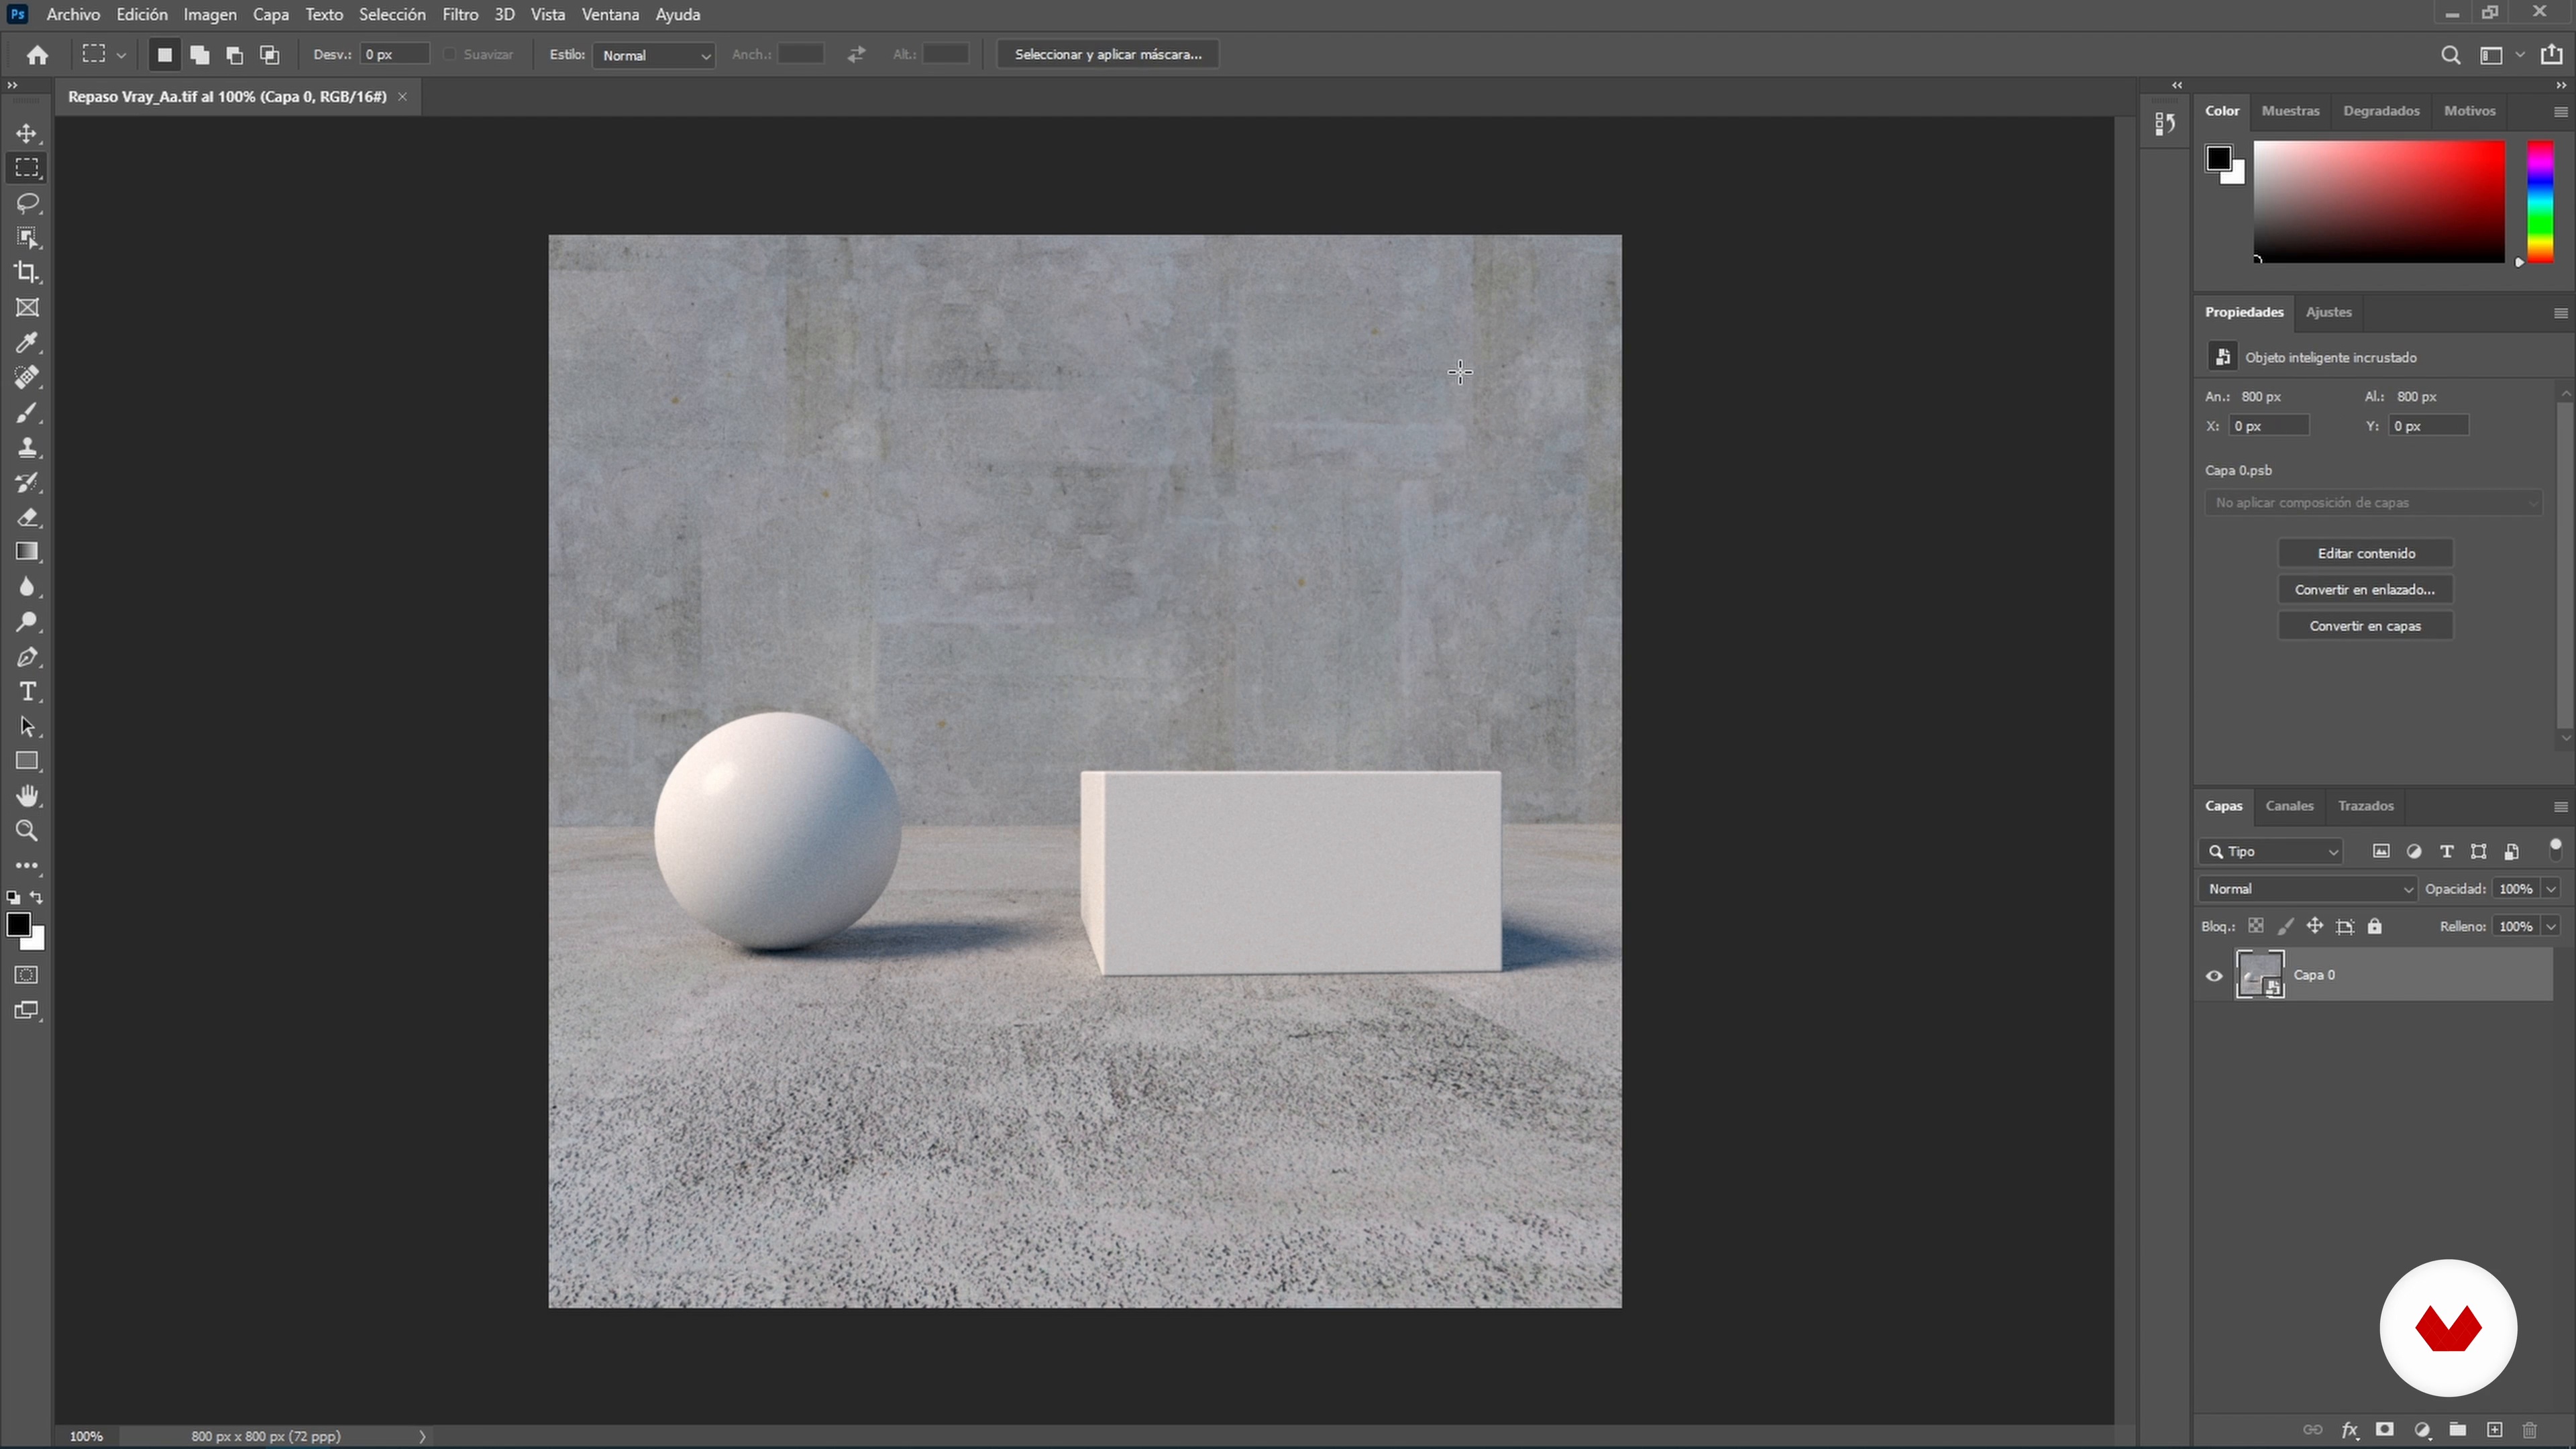The width and height of the screenshot is (2576, 1449).
Task: Open the Tipo layer filter dropdown
Action: pos(2271,851)
